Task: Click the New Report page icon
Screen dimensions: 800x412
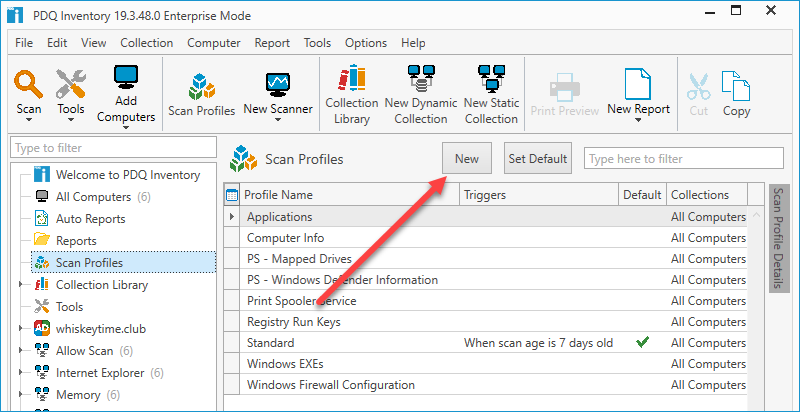Action: 638,84
